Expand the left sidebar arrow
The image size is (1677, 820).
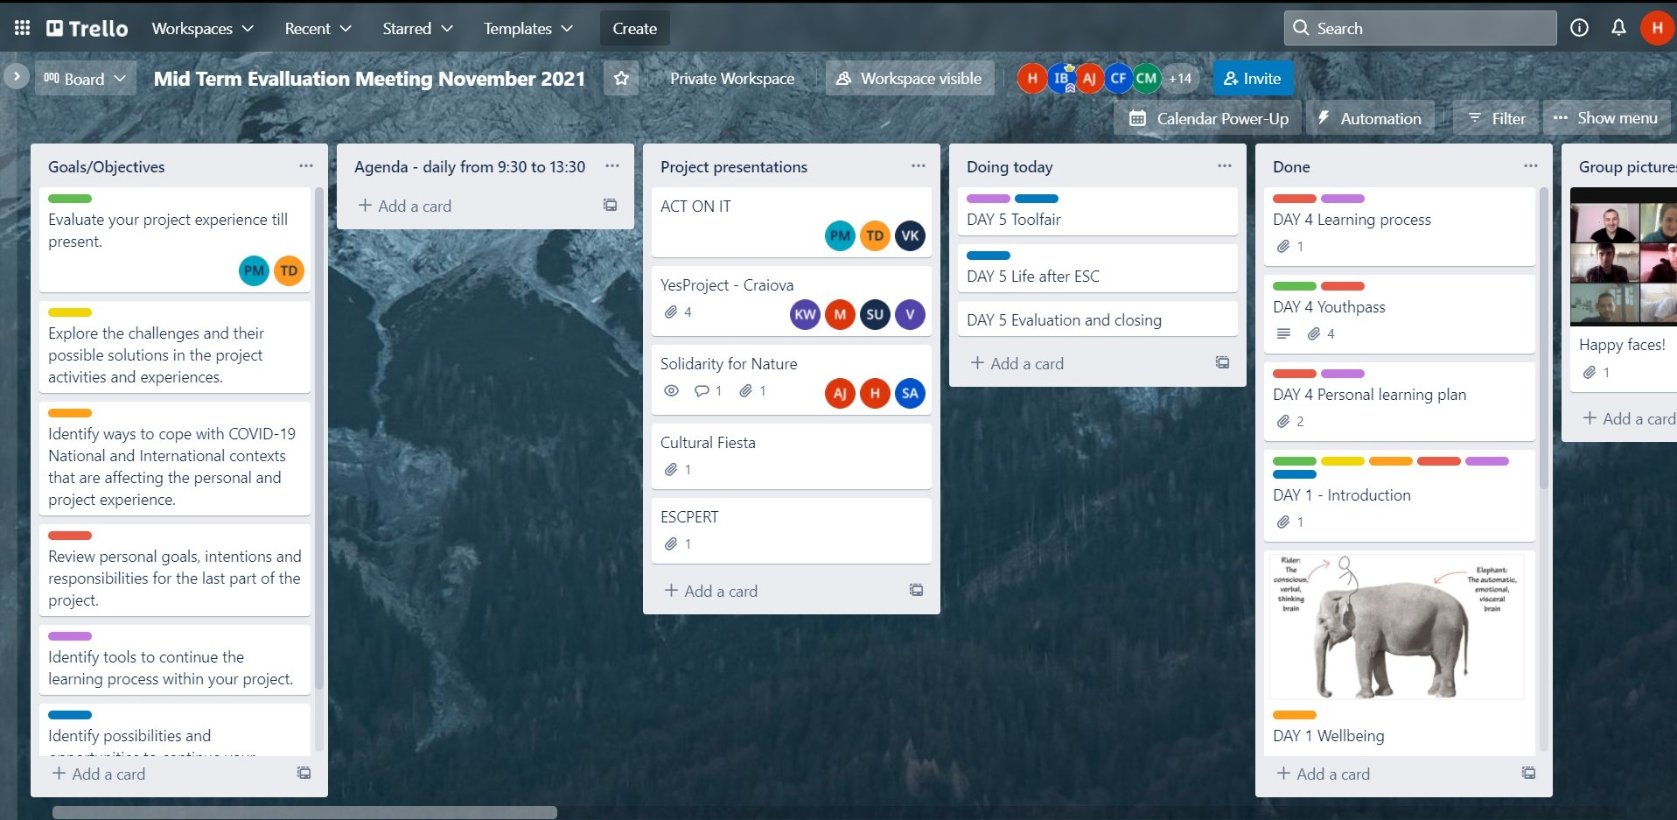point(16,76)
